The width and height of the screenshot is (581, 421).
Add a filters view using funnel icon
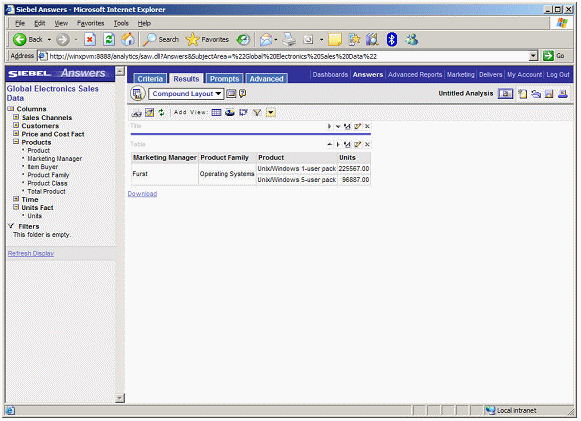257,113
